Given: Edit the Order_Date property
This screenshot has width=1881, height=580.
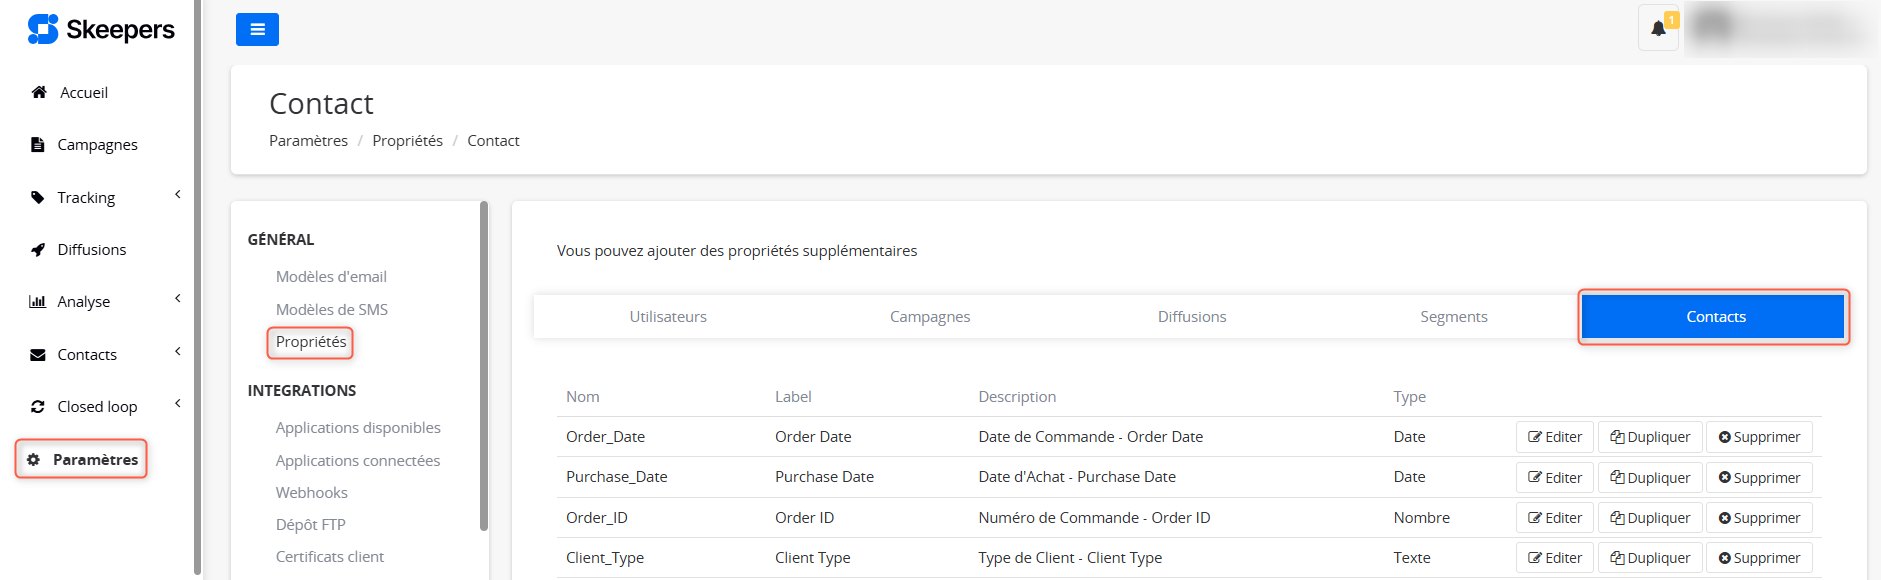Looking at the screenshot, I should click(x=1555, y=437).
